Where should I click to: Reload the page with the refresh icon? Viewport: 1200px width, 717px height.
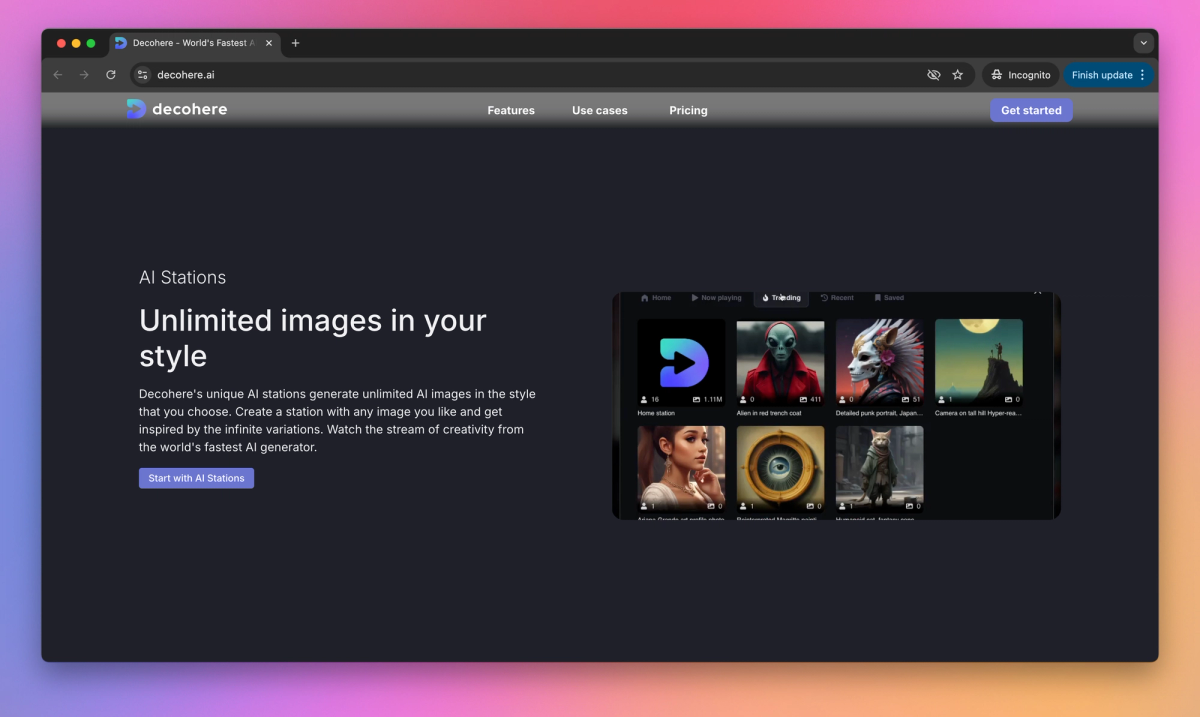tap(111, 75)
